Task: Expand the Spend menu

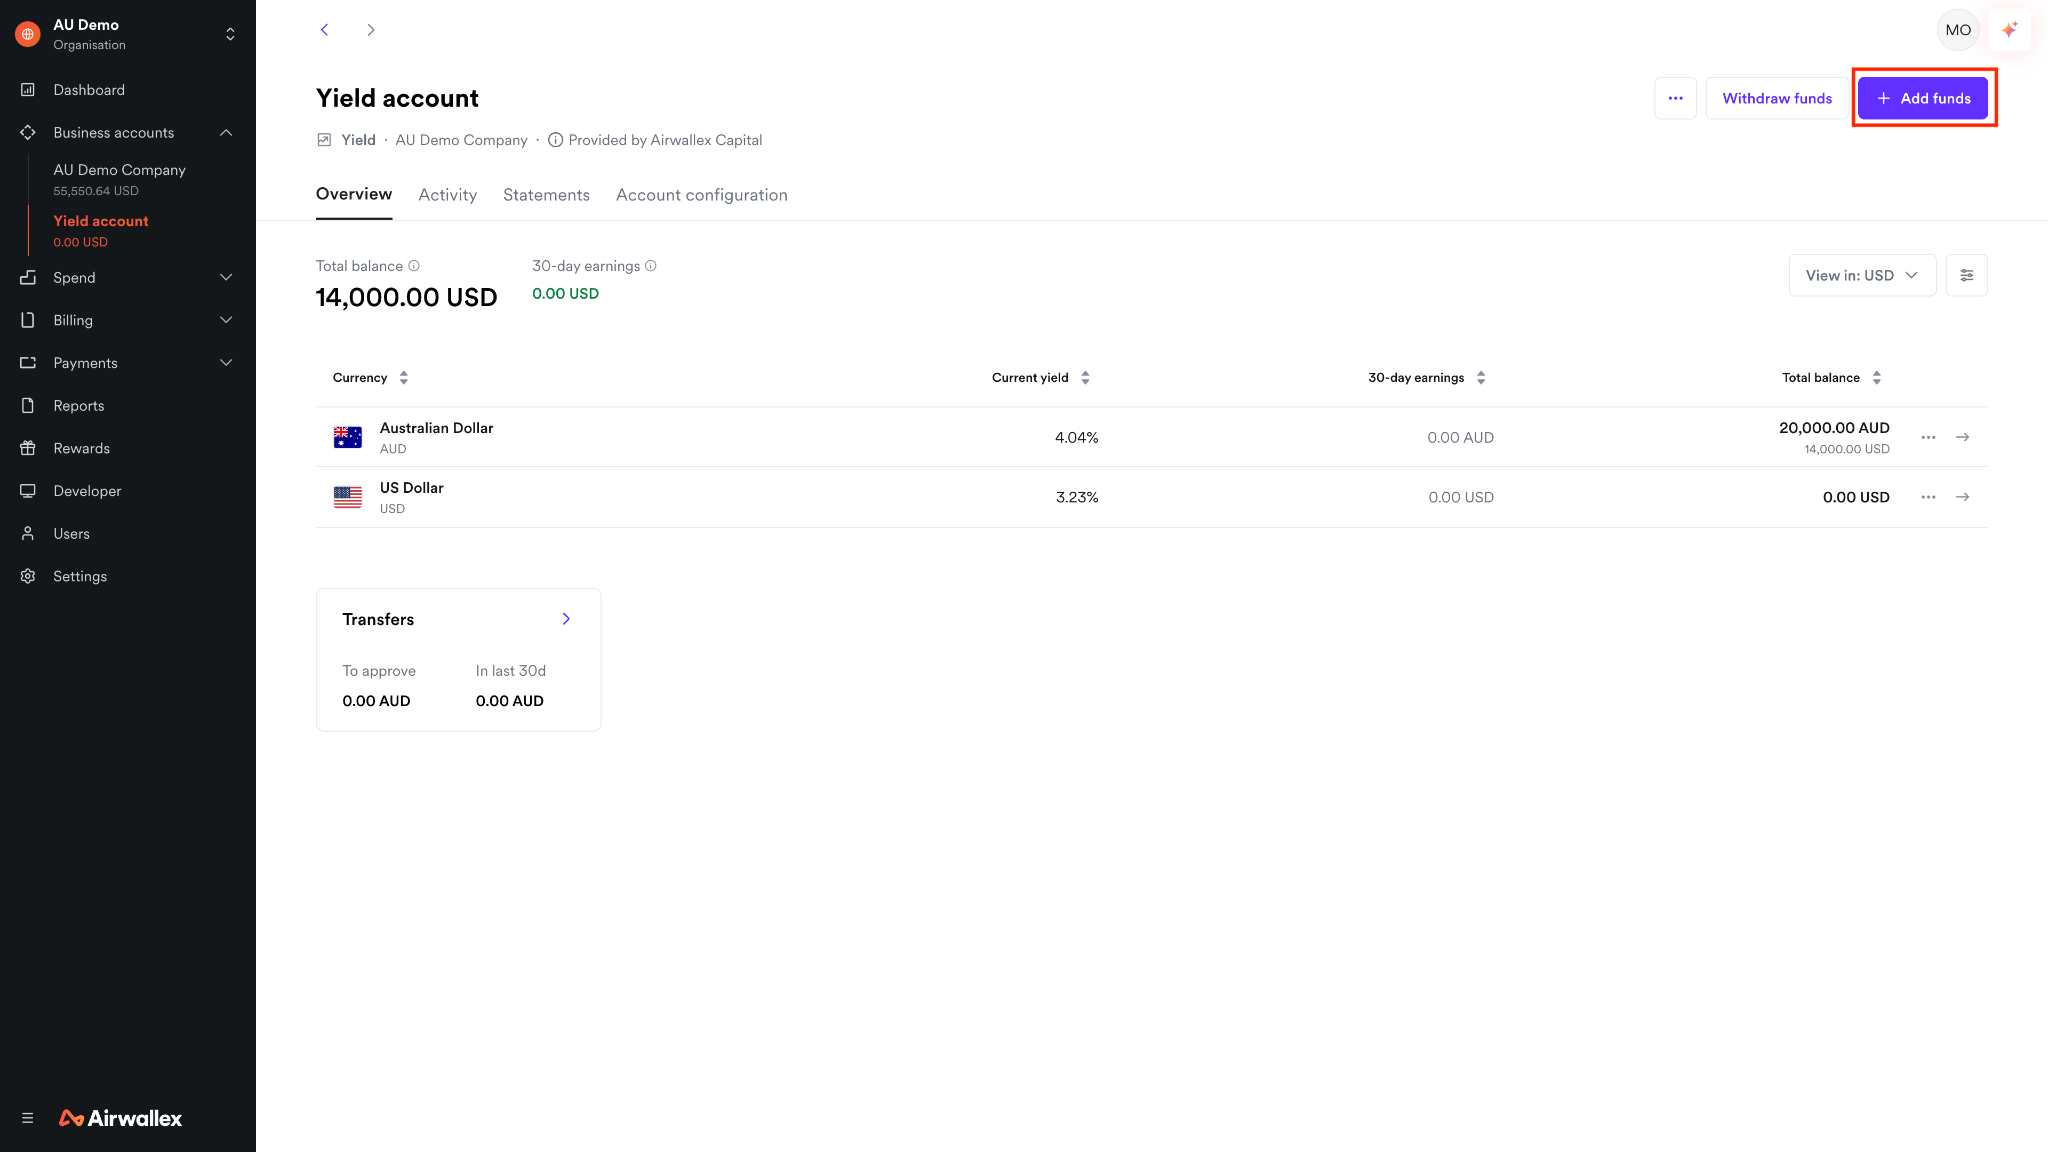Action: pos(226,277)
